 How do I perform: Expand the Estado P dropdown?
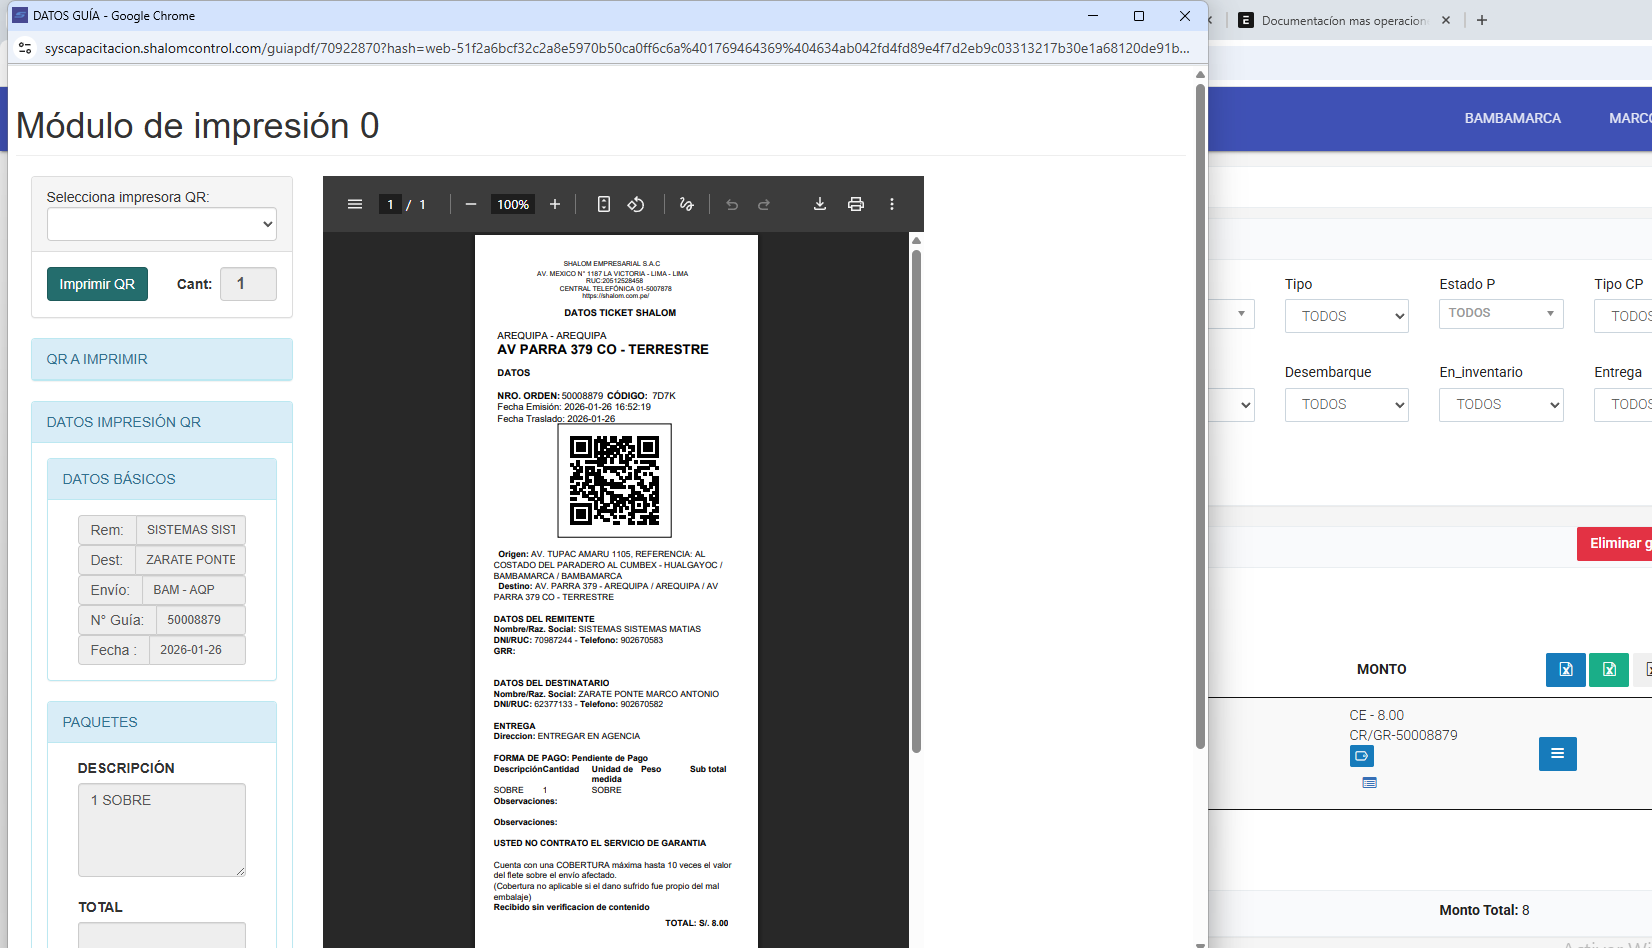pos(1500,314)
